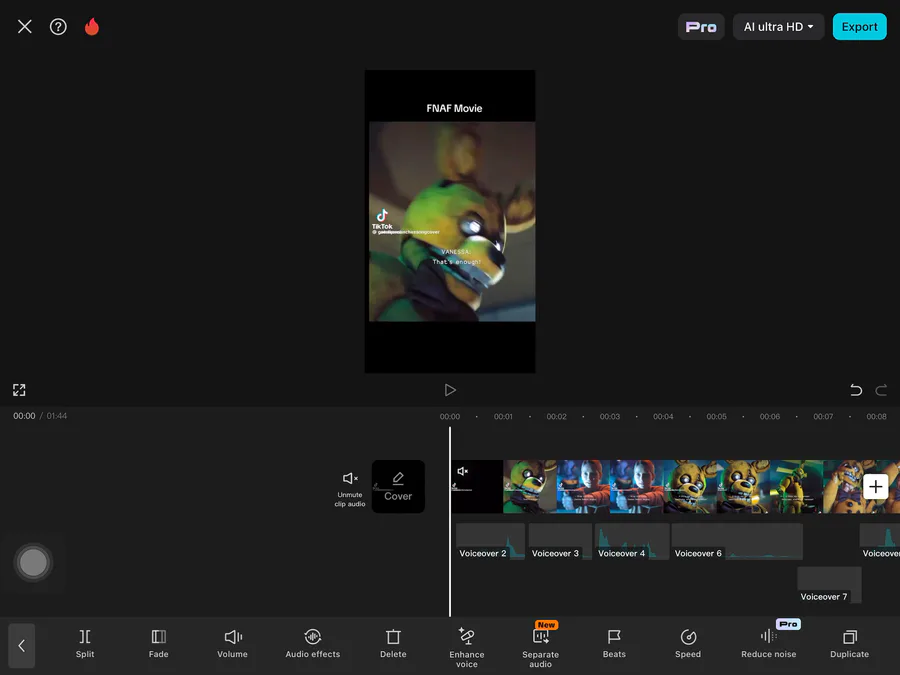Select the Voiceover 3 audio clip
This screenshot has height=675, width=900.
coord(560,541)
